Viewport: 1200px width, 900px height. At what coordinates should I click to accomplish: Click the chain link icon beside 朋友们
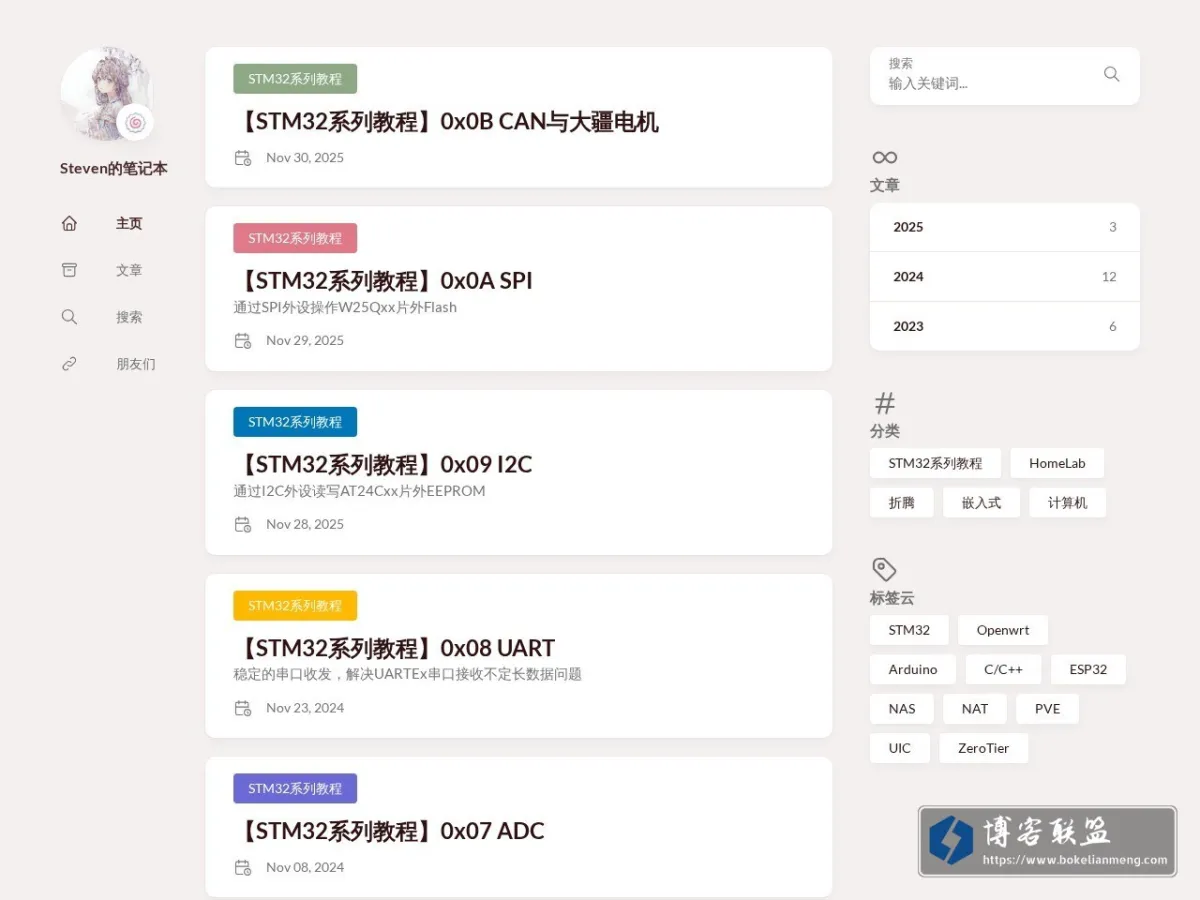point(69,364)
